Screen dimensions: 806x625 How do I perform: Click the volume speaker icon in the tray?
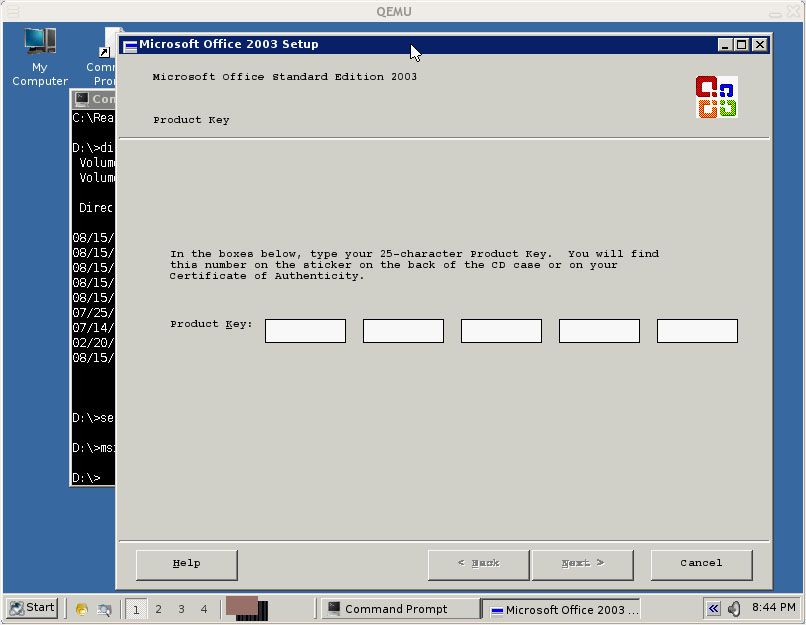click(x=733, y=608)
